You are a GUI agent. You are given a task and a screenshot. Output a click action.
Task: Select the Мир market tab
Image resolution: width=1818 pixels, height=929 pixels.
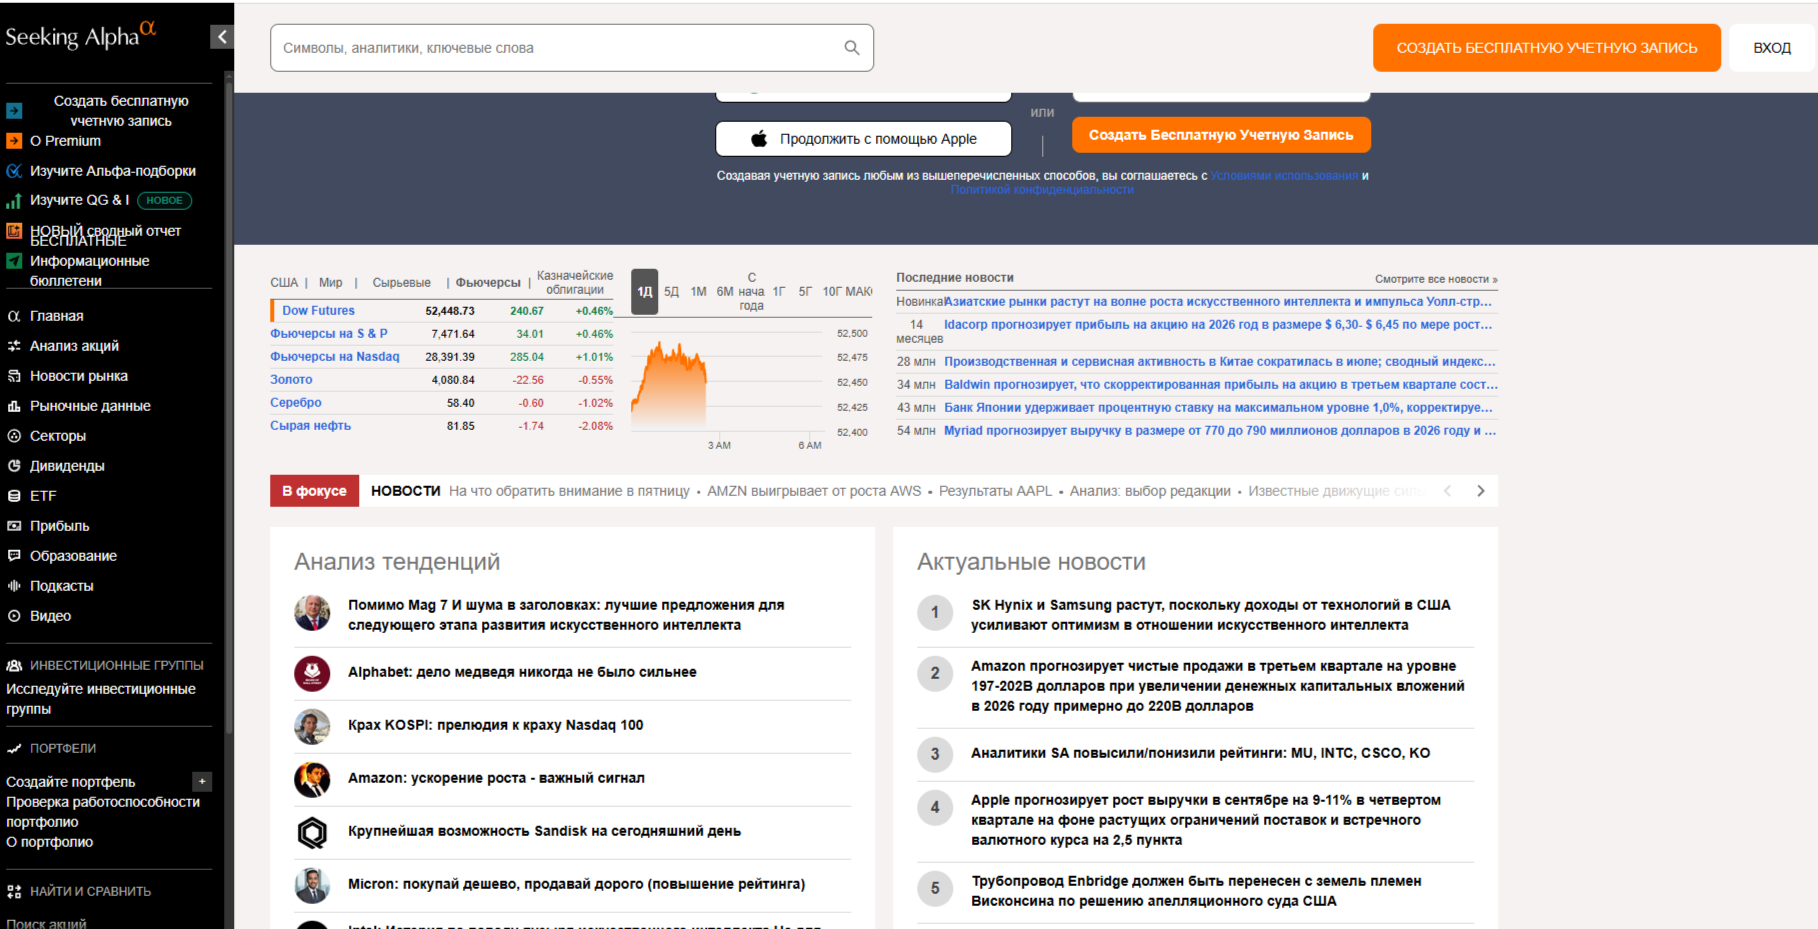pos(331,283)
